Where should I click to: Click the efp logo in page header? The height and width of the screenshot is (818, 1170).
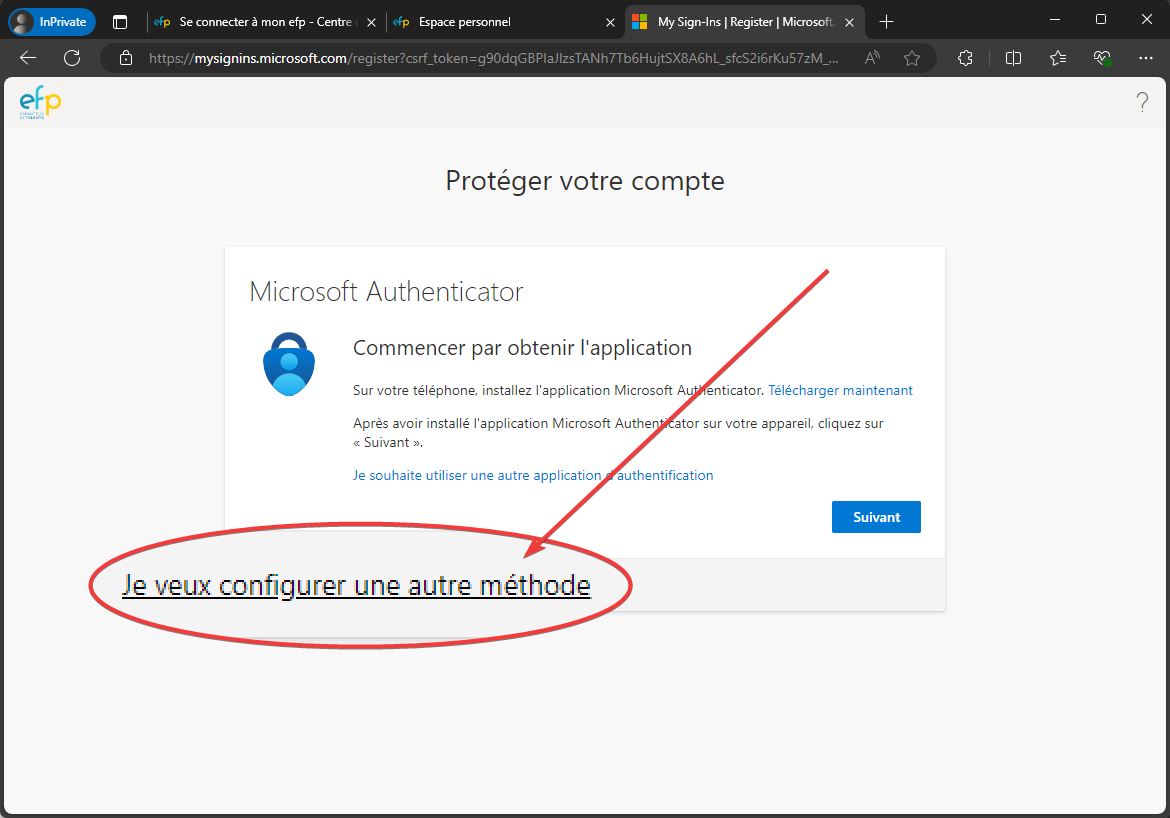pos(40,102)
